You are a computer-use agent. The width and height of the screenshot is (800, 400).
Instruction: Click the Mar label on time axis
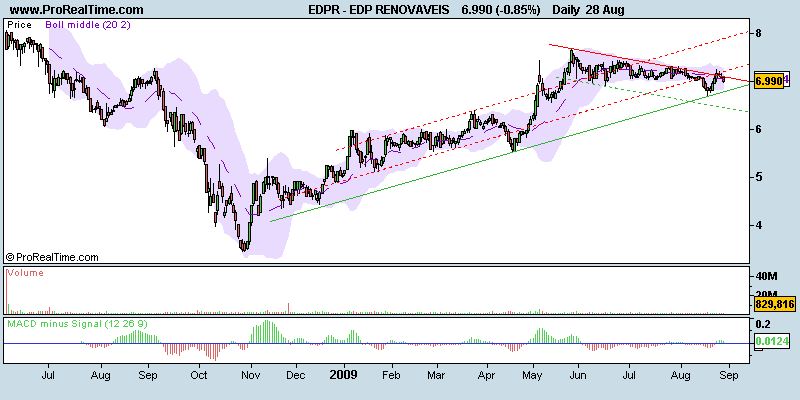point(437,375)
